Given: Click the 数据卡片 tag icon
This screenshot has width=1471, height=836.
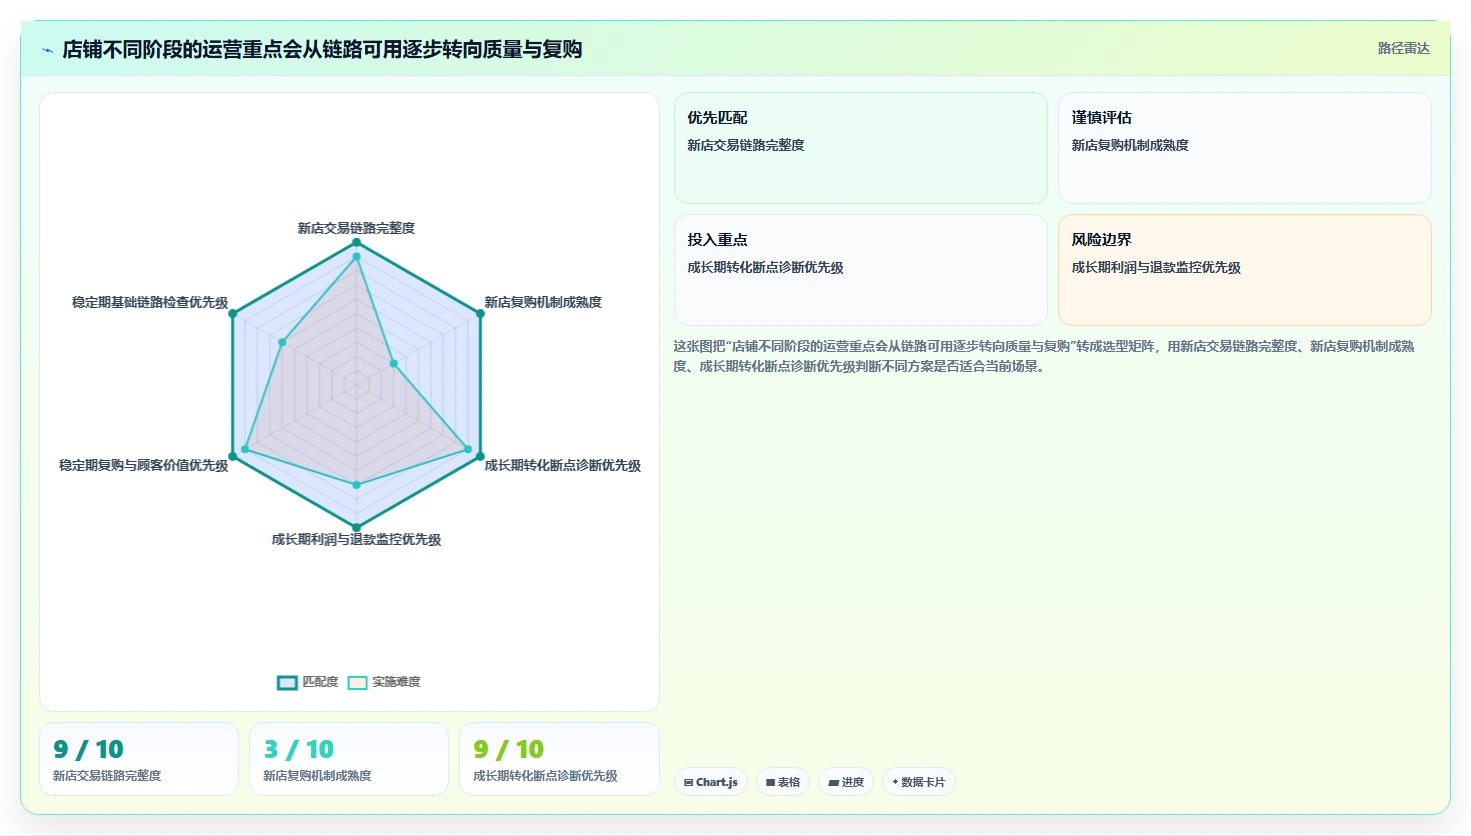Looking at the screenshot, I should [x=895, y=782].
